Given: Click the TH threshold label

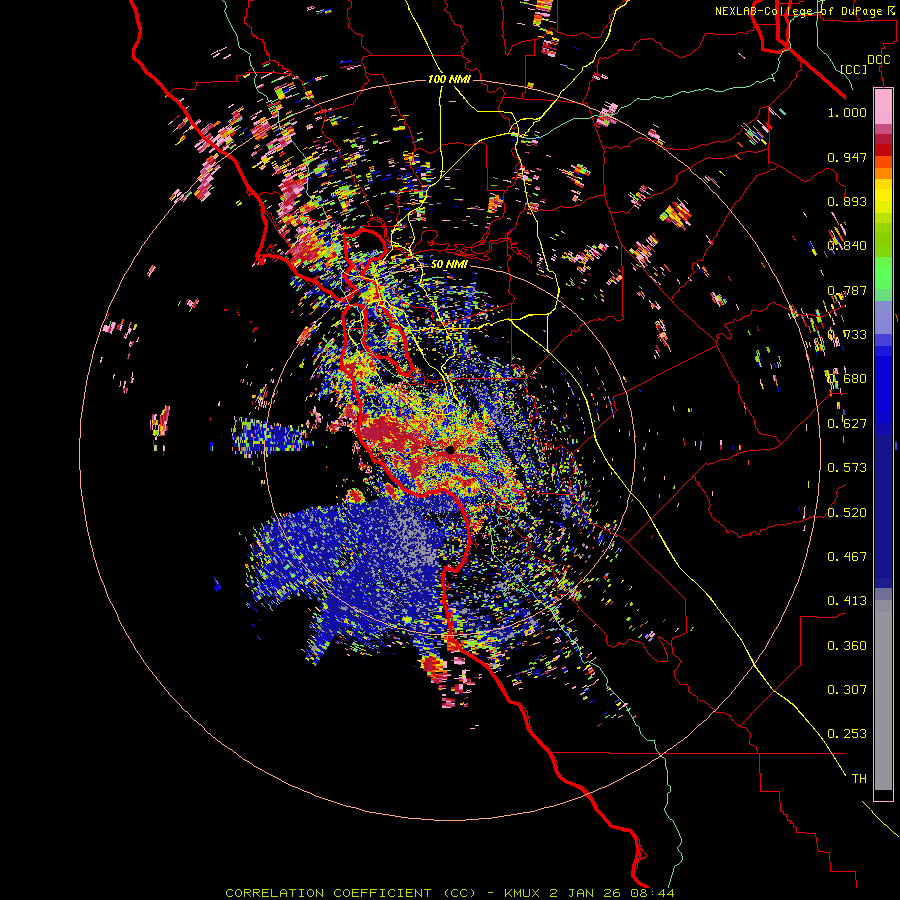Looking at the screenshot, I should tap(859, 779).
